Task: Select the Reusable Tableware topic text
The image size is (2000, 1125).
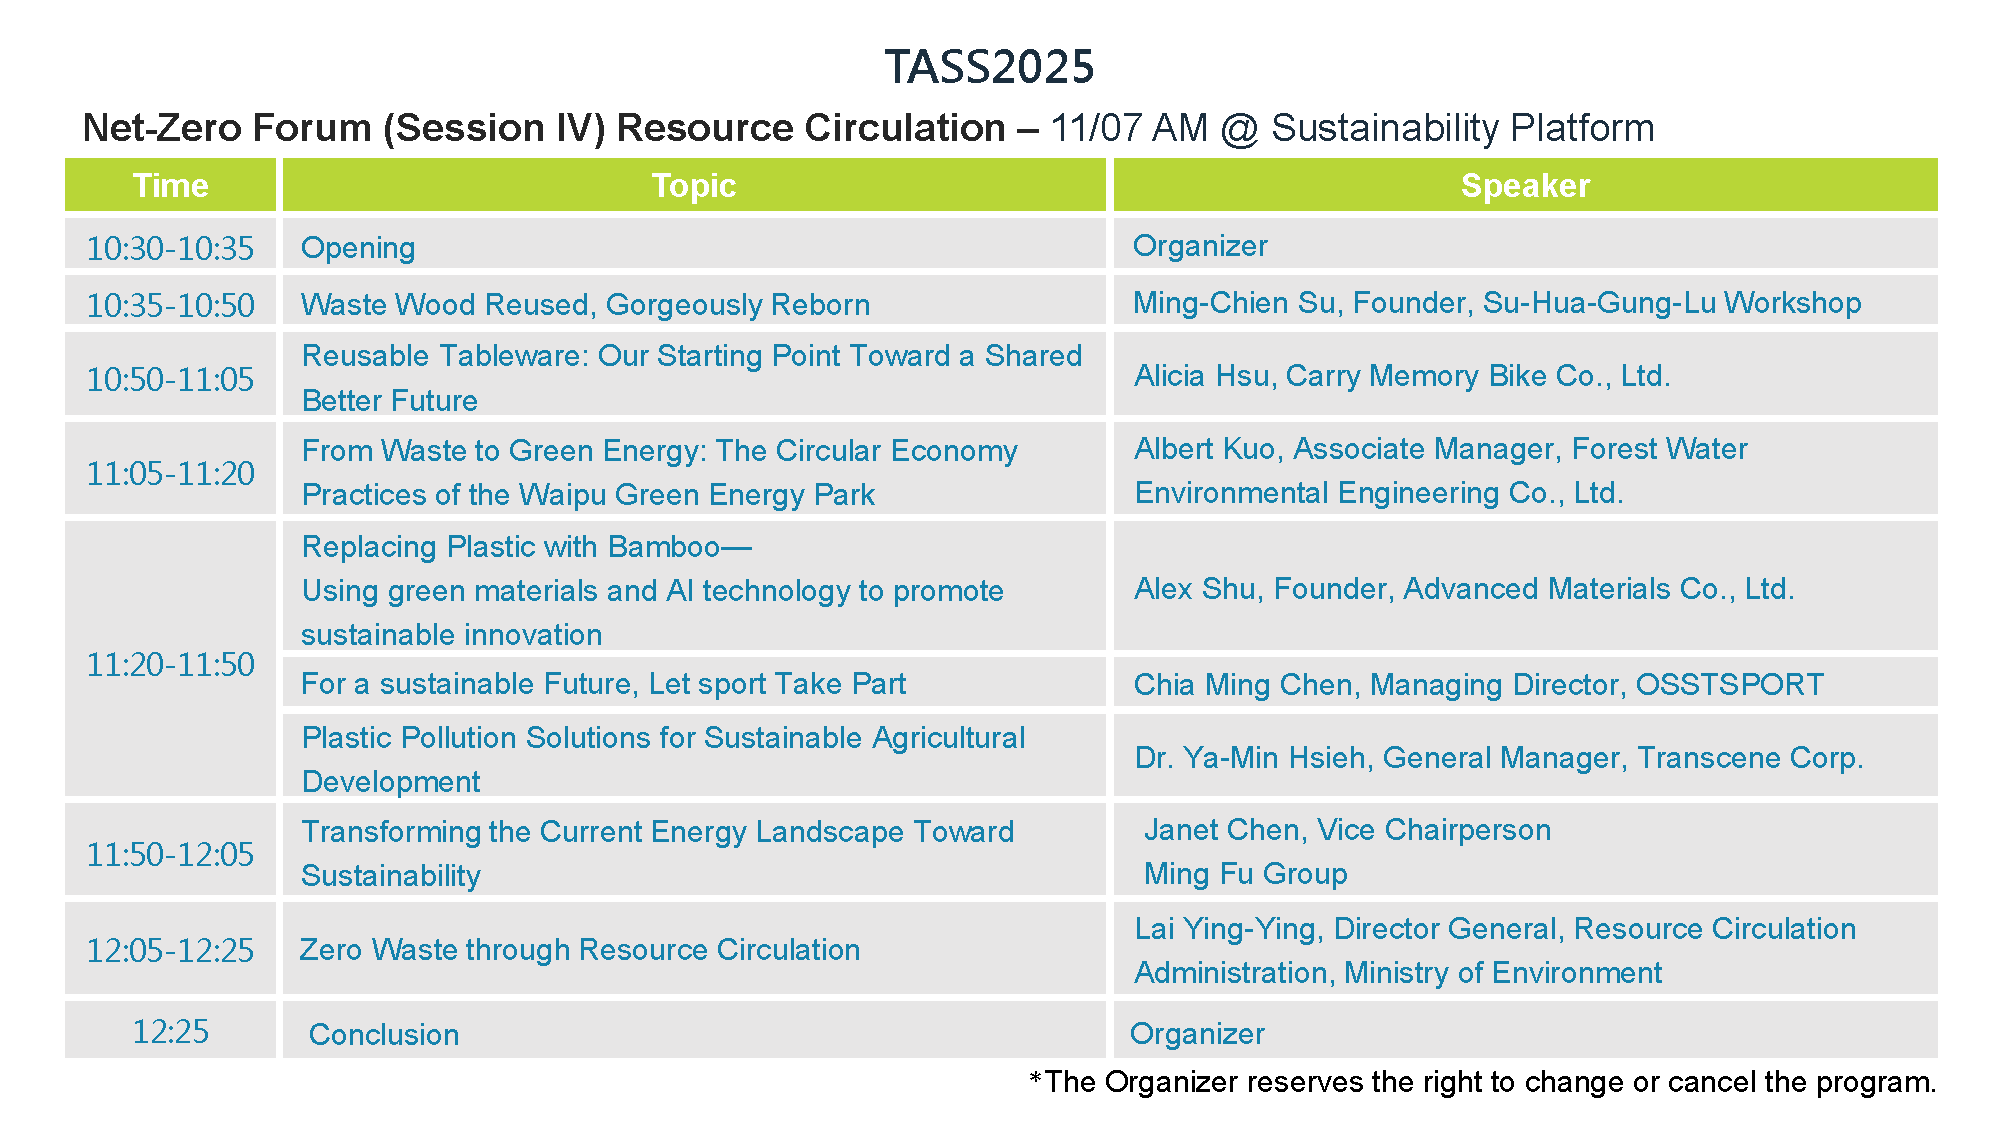Action: point(691,377)
